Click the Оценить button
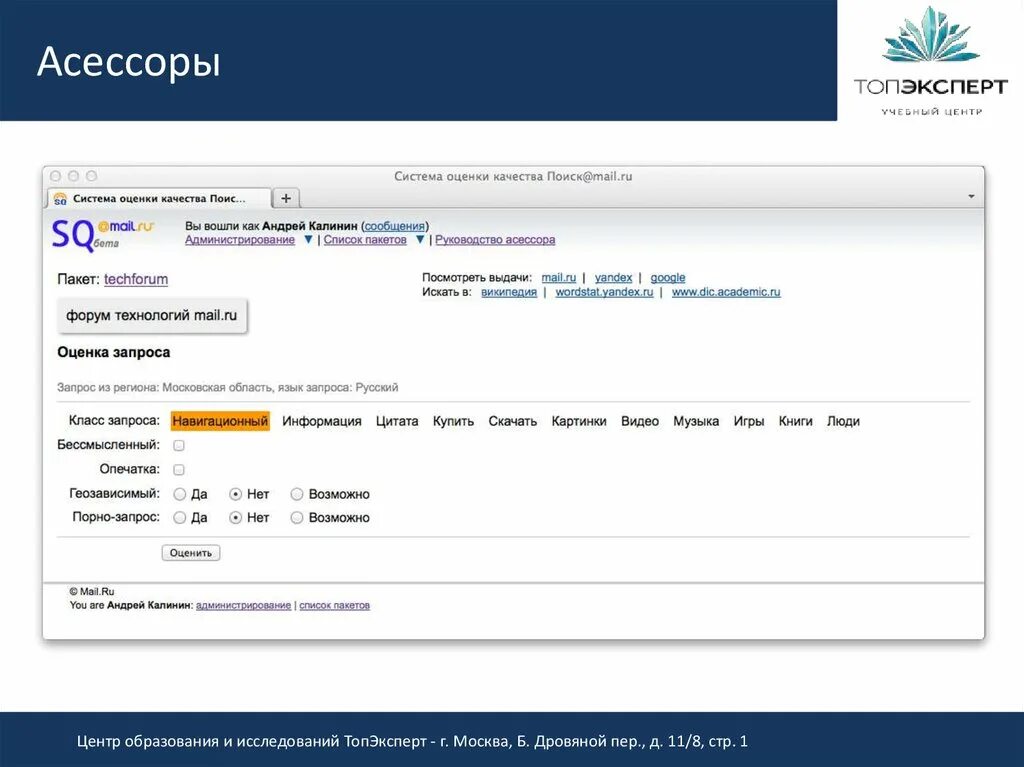Image resolution: width=1024 pixels, height=767 pixels. click(191, 553)
